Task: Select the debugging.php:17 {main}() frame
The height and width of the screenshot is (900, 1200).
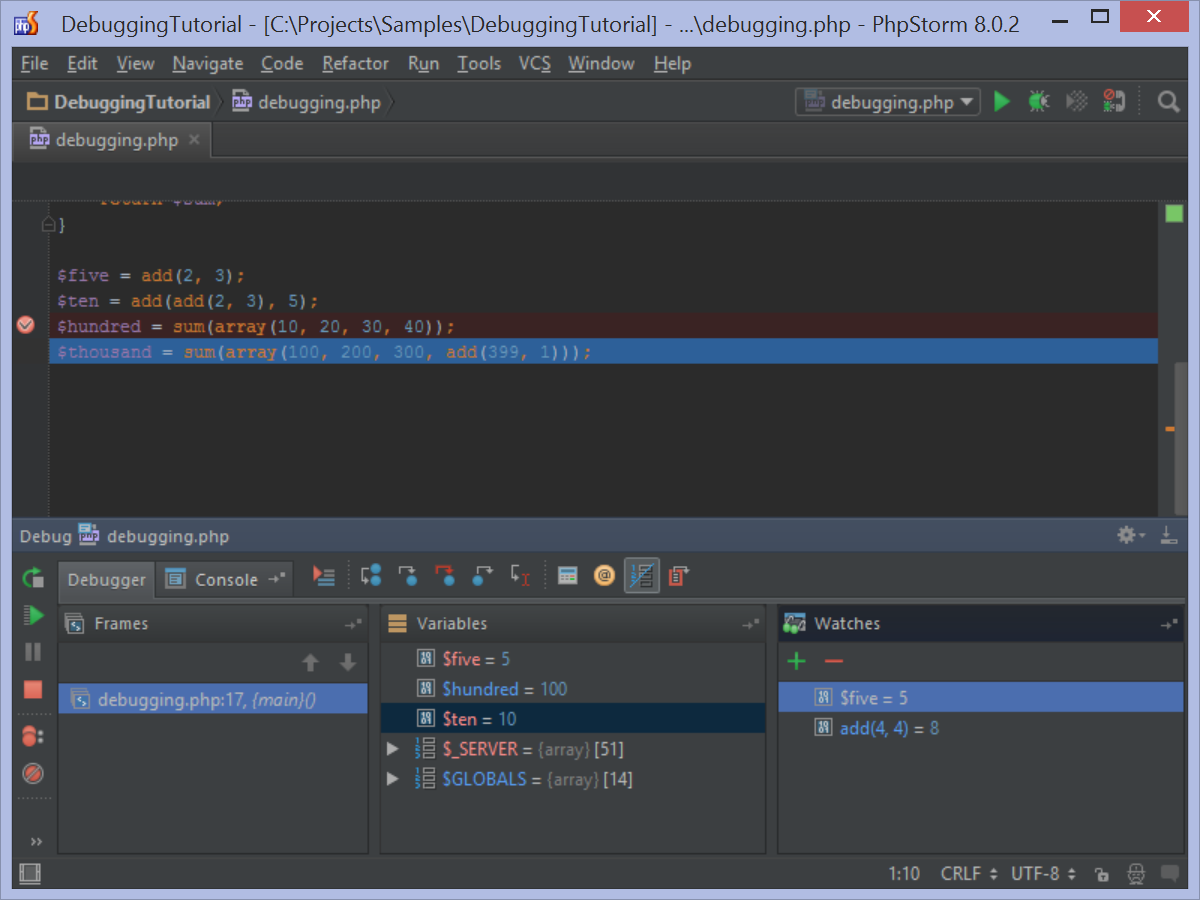Action: point(213,699)
